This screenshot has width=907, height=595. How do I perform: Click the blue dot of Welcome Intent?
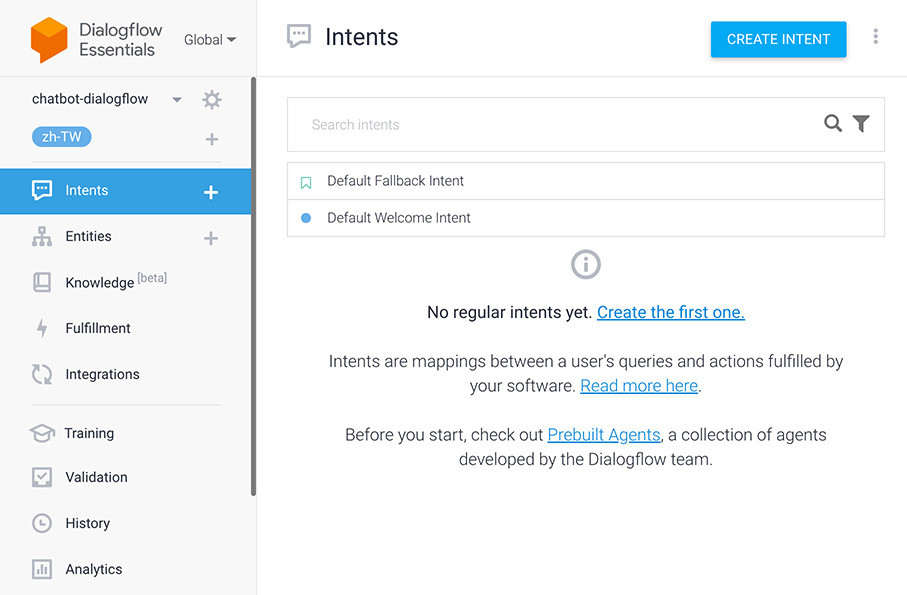pyautogui.click(x=306, y=218)
